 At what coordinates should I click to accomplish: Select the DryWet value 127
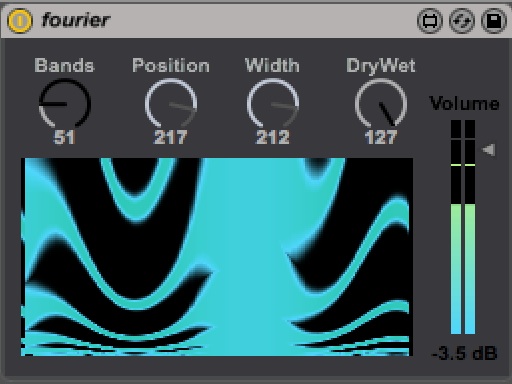[381, 137]
